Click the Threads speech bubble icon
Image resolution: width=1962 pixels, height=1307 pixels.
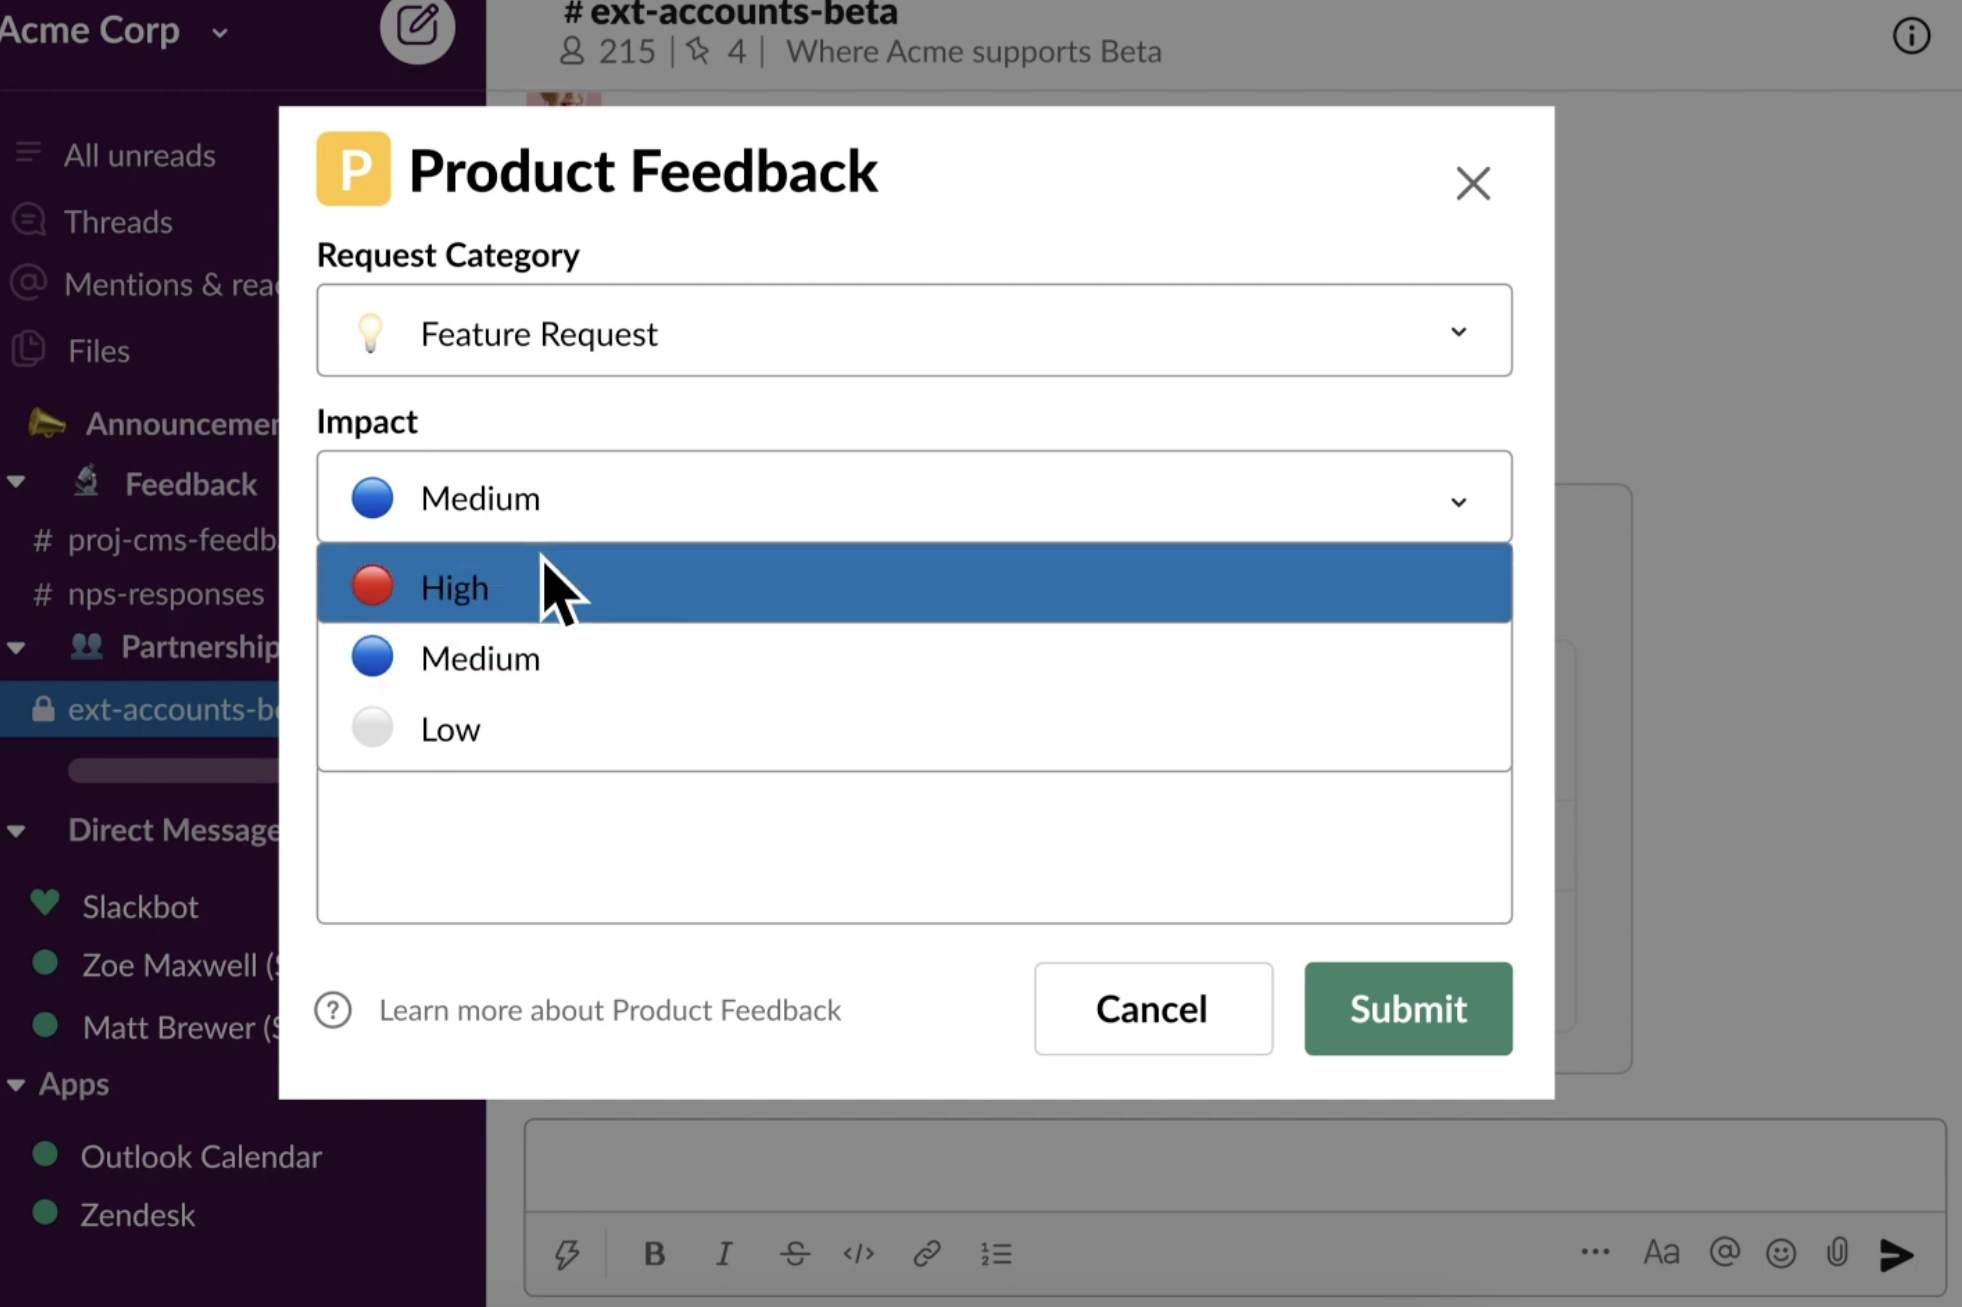28,219
